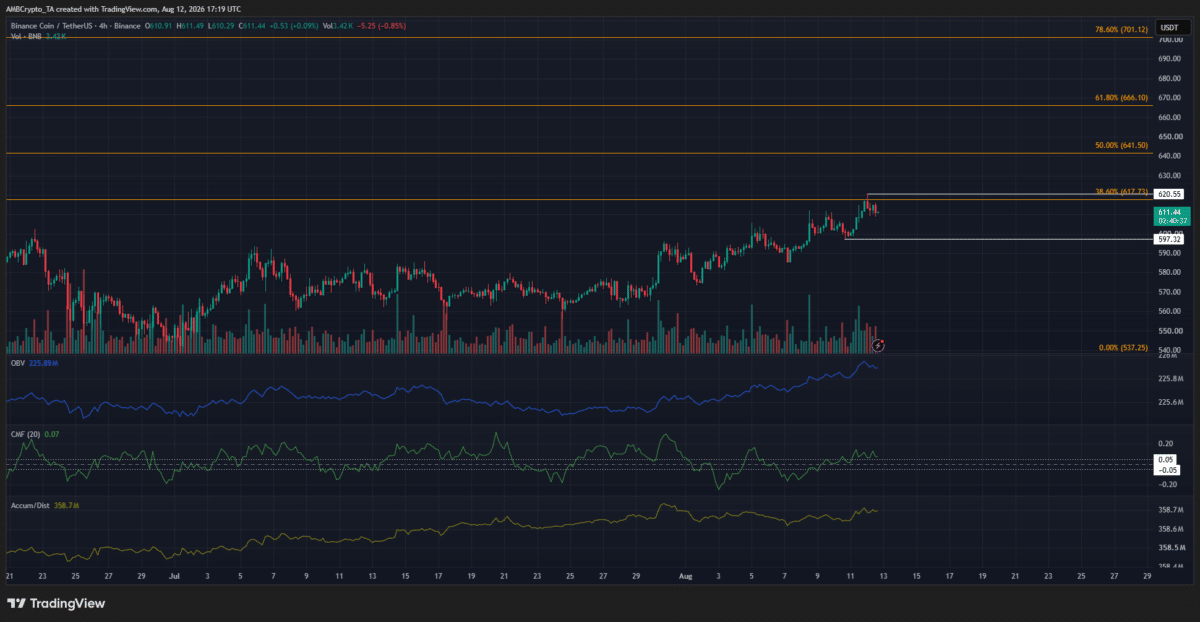1200x622 pixels.
Task: Click the -0.05 CMF level label
Action: 1168,470
